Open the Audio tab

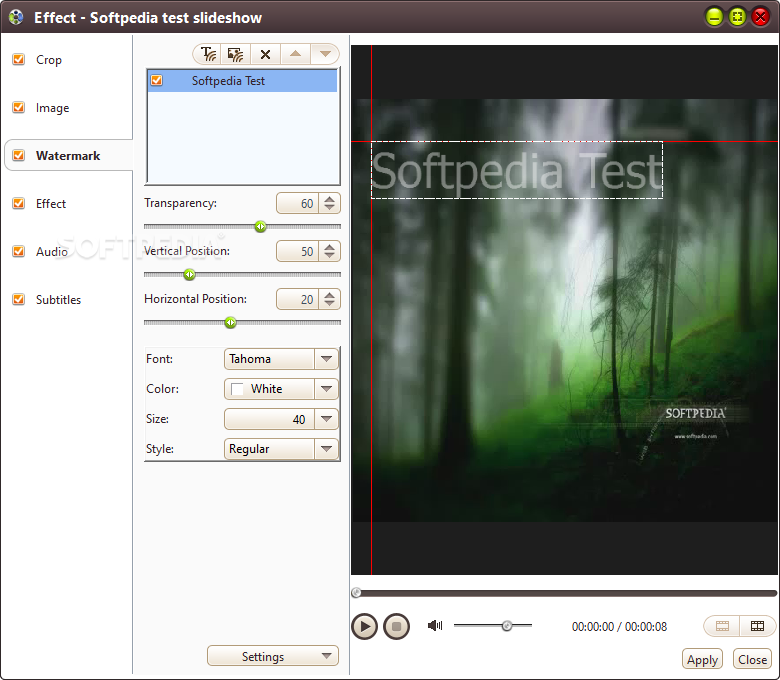51,252
